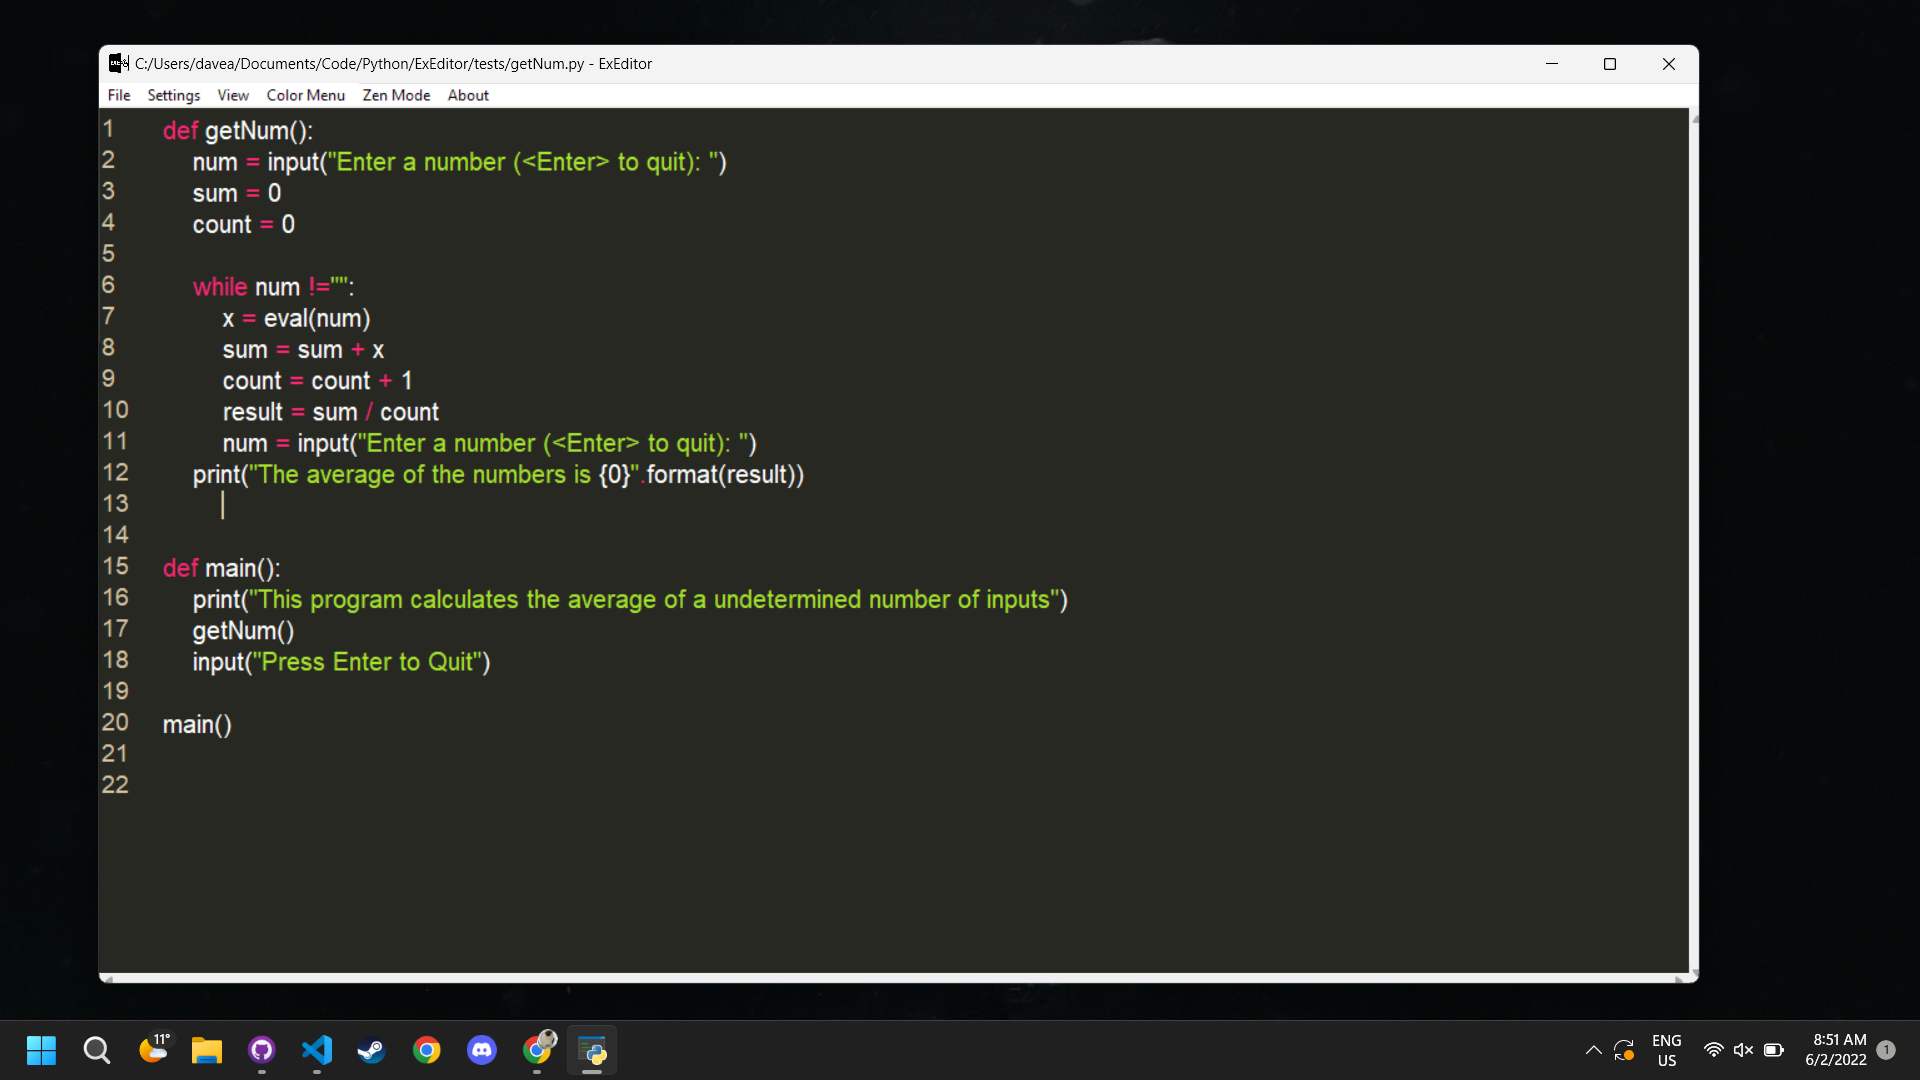Open Wi-Fi network settings in tray

(1713, 1050)
